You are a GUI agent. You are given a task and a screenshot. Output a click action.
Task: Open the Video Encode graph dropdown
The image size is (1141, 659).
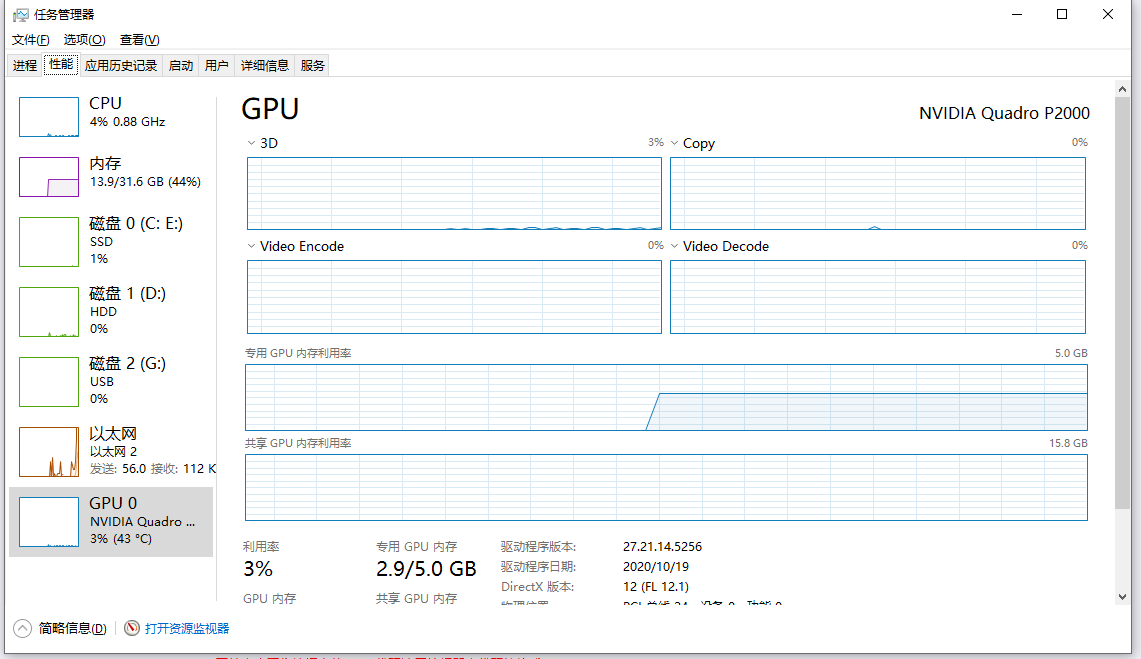pyautogui.click(x=251, y=247)
